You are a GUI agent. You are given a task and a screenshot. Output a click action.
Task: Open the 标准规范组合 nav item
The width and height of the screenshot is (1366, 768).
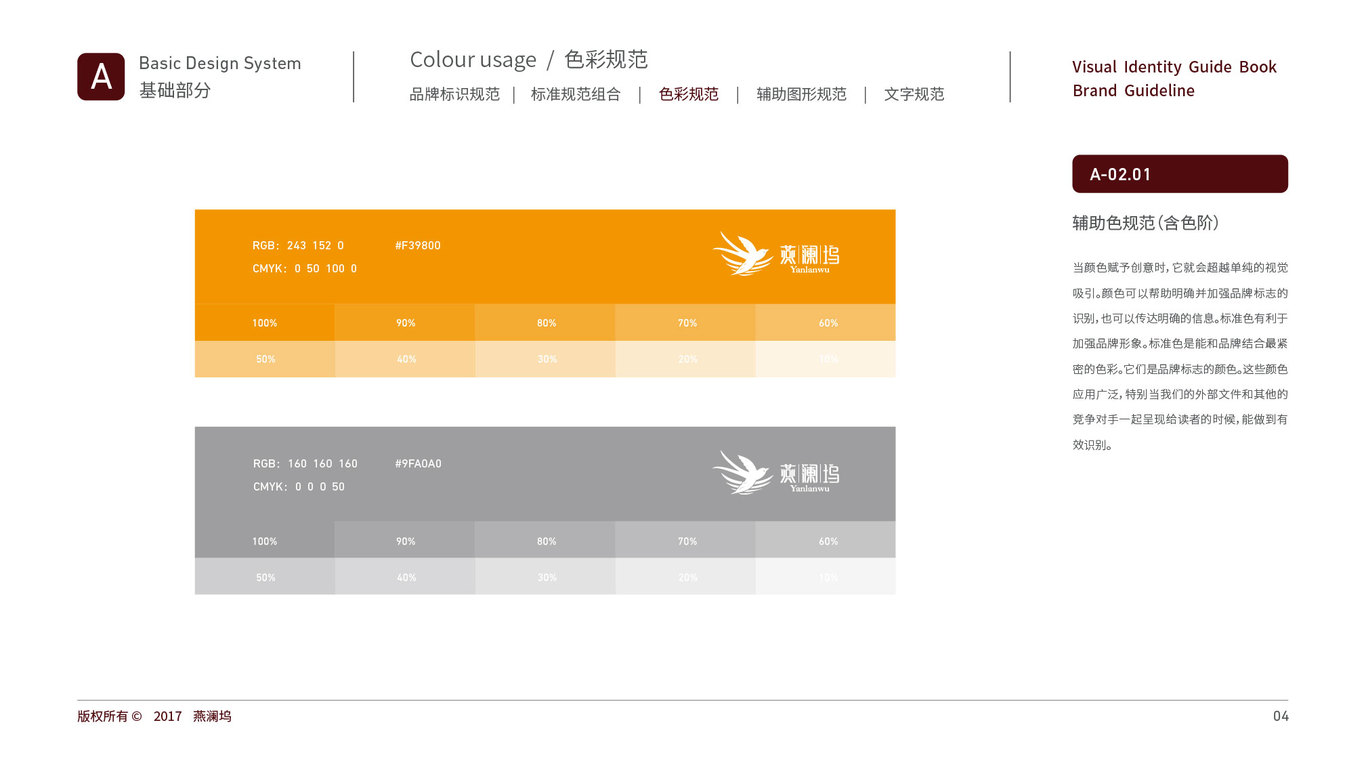[x=576, y=94]
